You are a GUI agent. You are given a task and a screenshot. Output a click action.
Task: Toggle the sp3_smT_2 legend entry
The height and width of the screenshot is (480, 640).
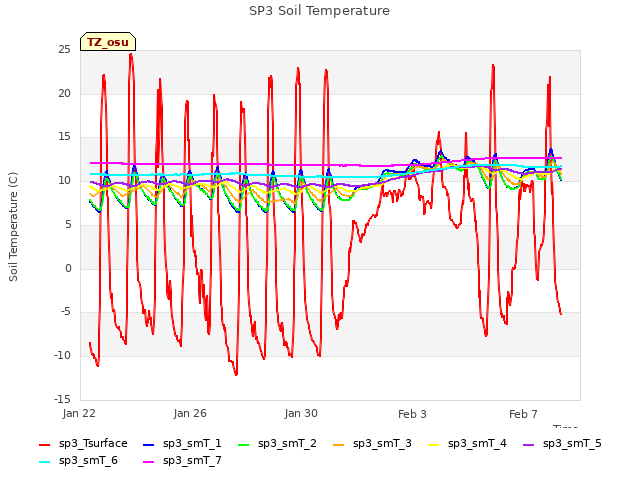pyautogui.click(x=277, y=444)
